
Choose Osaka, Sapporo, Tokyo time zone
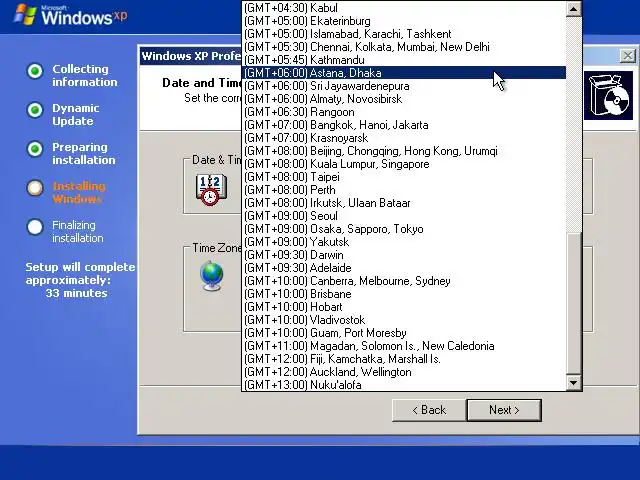[404, 229]
